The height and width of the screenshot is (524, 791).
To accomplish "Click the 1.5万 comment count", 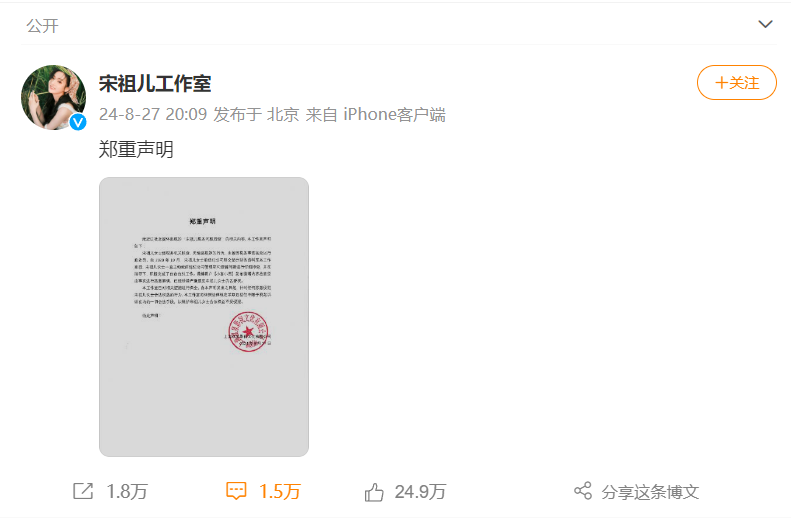I will (280, 491).
